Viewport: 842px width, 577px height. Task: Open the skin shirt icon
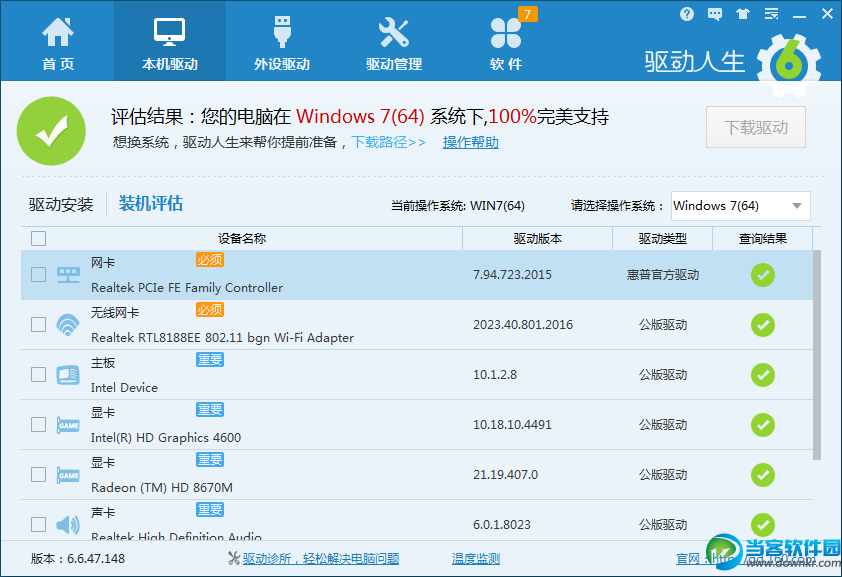coord(743,14)
